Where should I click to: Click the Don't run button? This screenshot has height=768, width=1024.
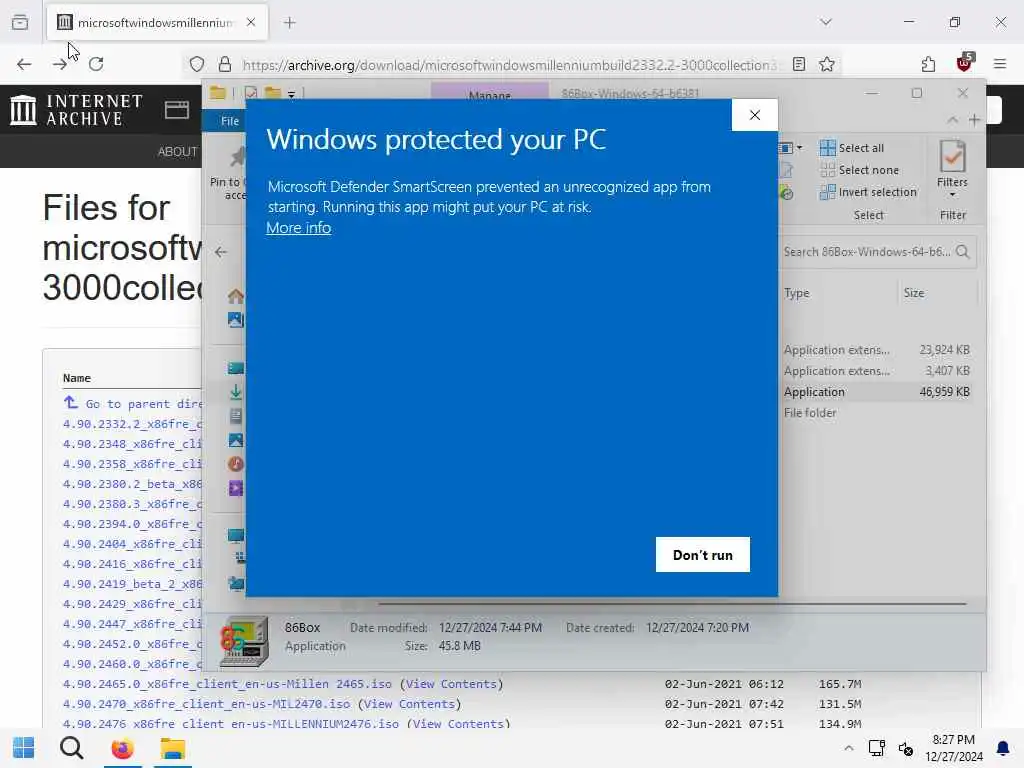tap(703, 554)
